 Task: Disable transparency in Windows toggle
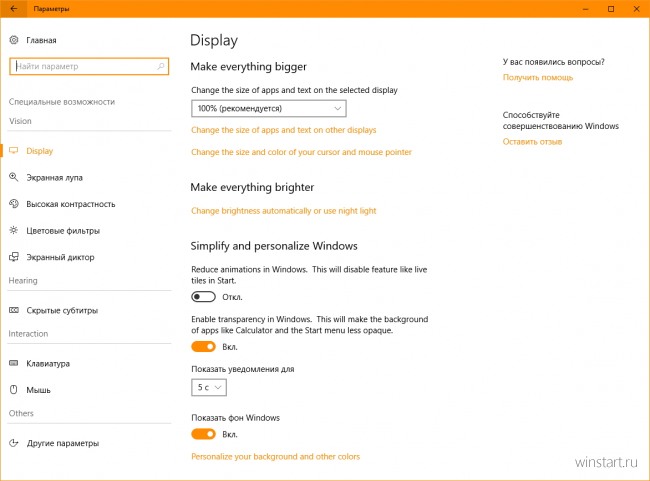pyautogui.click(x=203, y=347)
